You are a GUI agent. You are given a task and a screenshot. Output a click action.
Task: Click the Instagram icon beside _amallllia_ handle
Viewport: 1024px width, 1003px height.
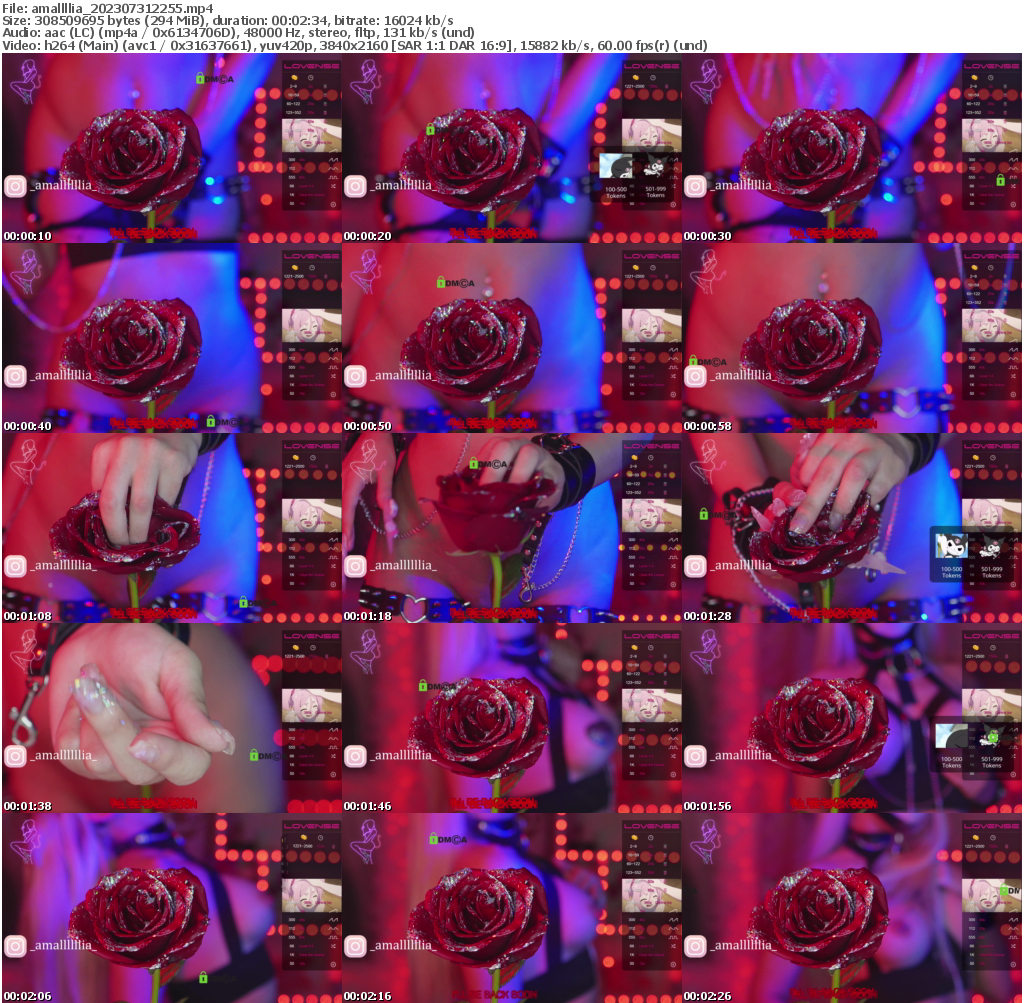click(15, 185)
